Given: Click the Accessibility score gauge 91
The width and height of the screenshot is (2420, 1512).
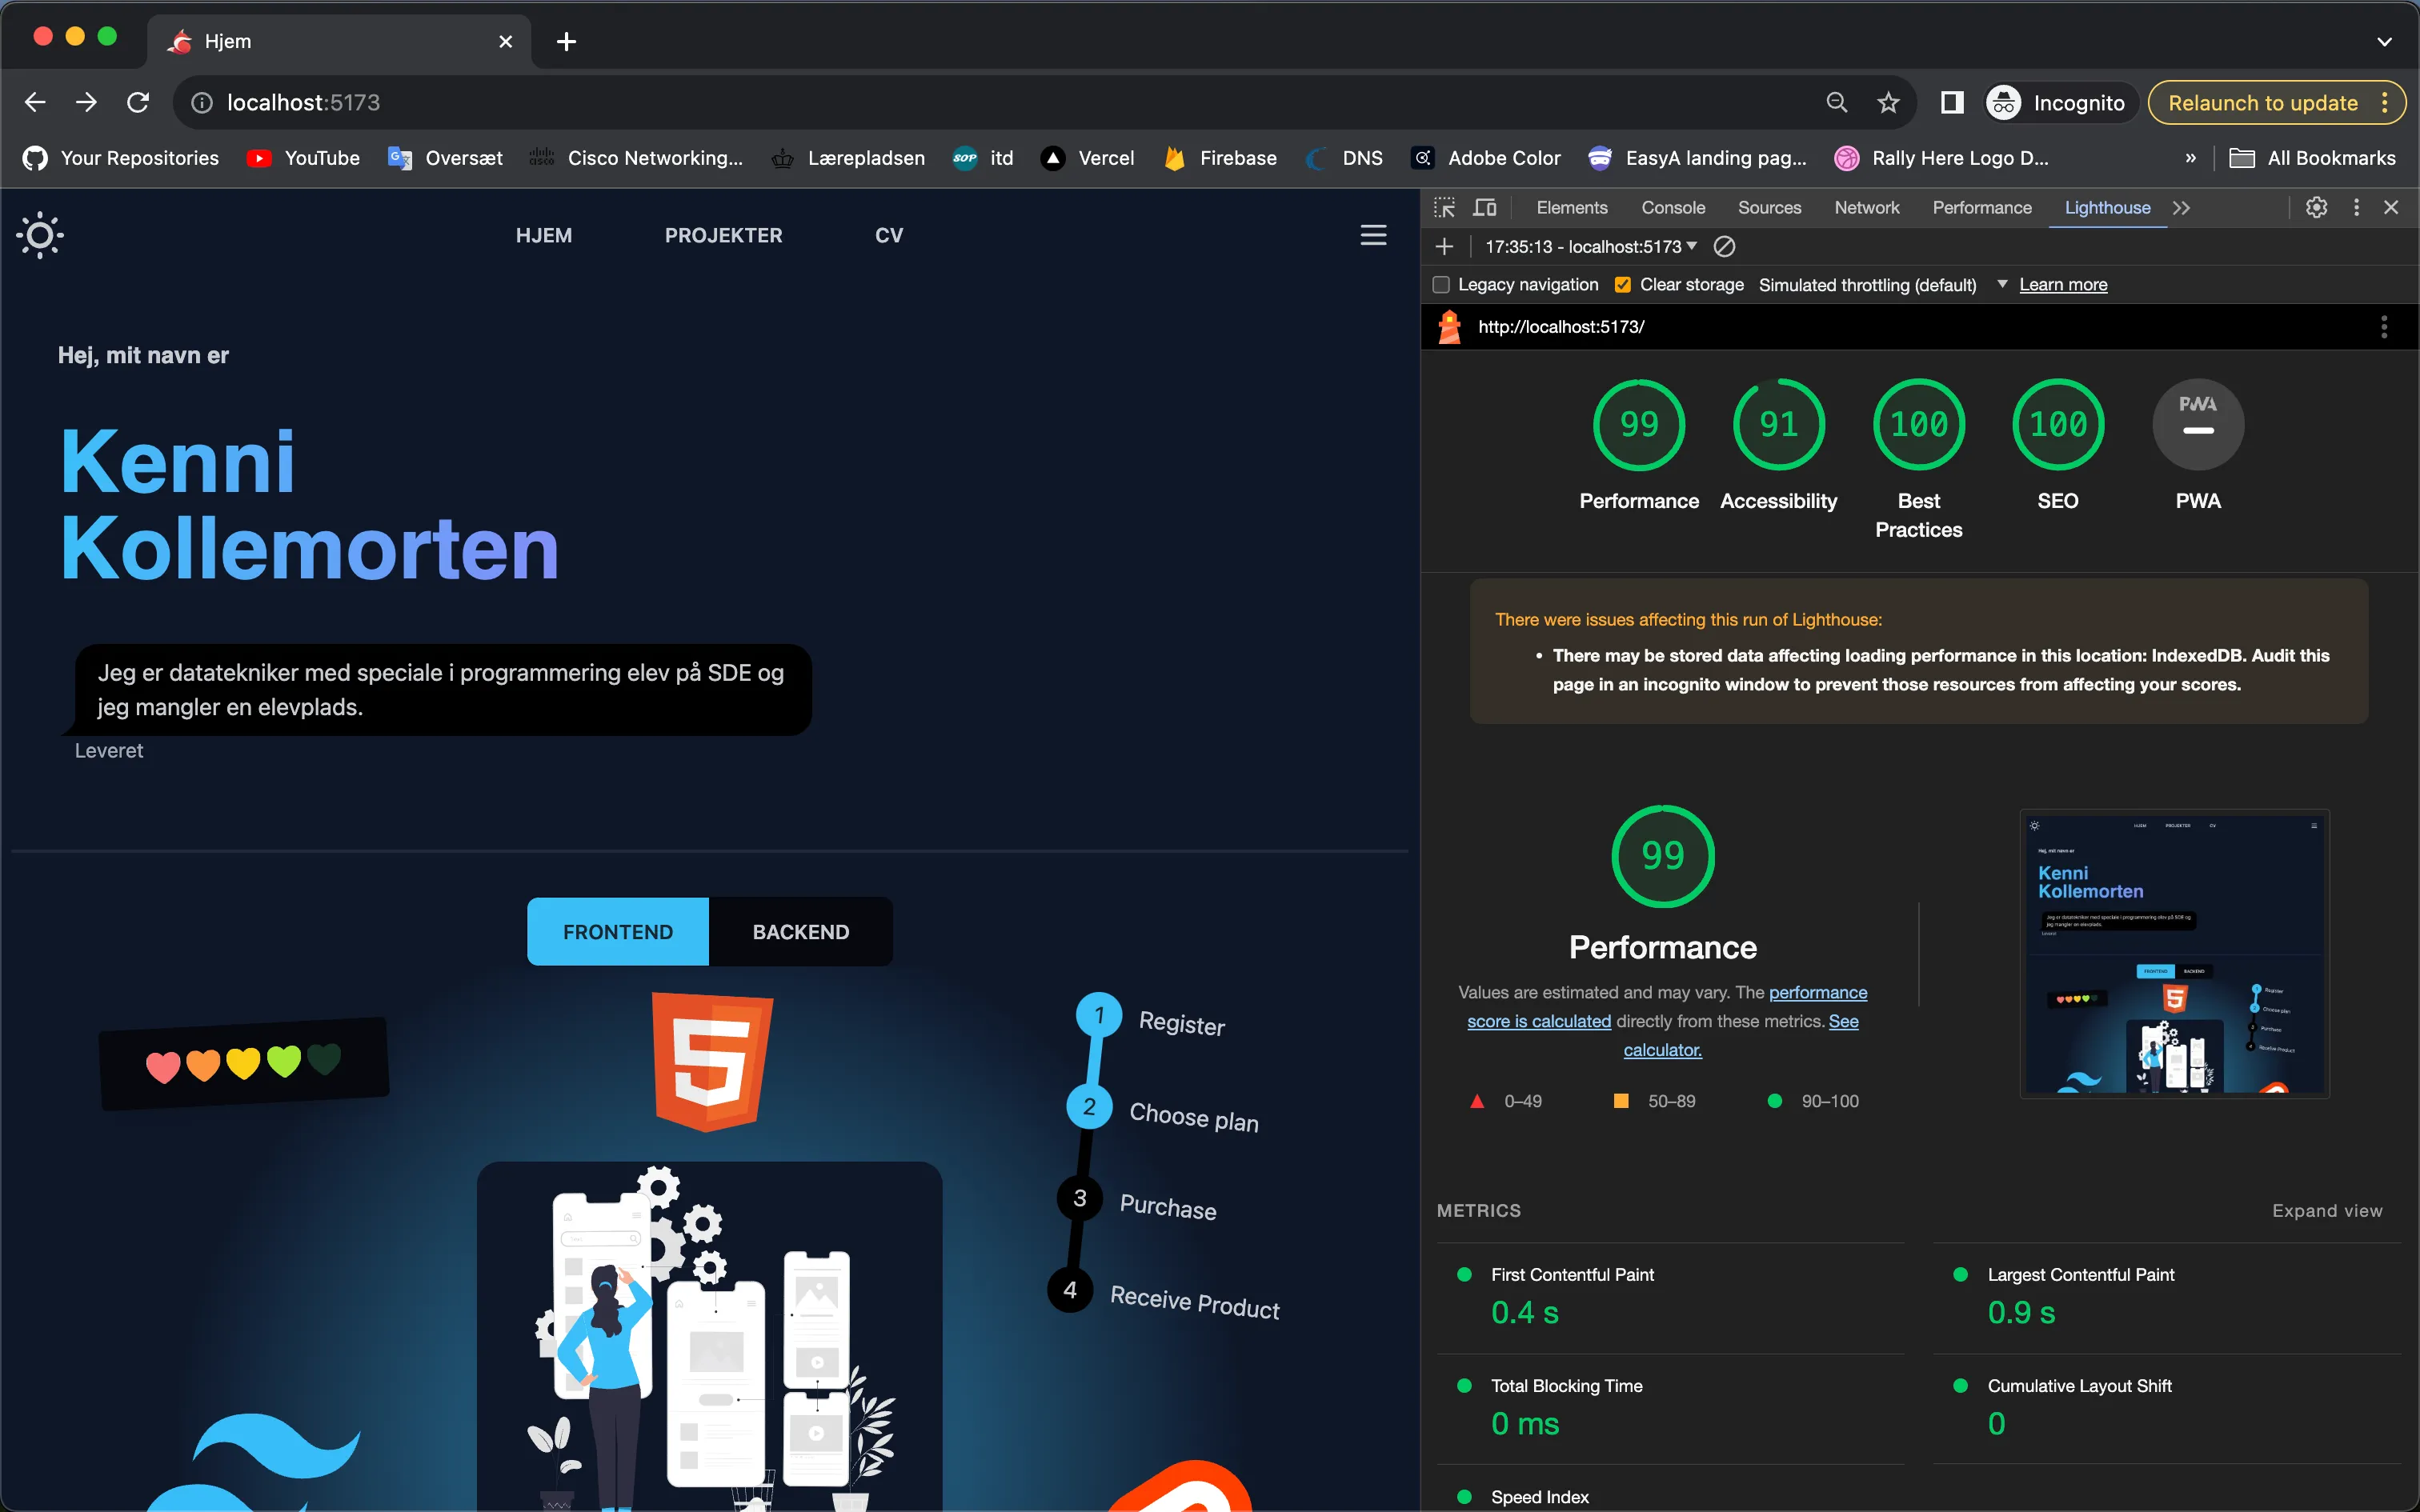Looking at the screenshot, I should coord(1778,425).
